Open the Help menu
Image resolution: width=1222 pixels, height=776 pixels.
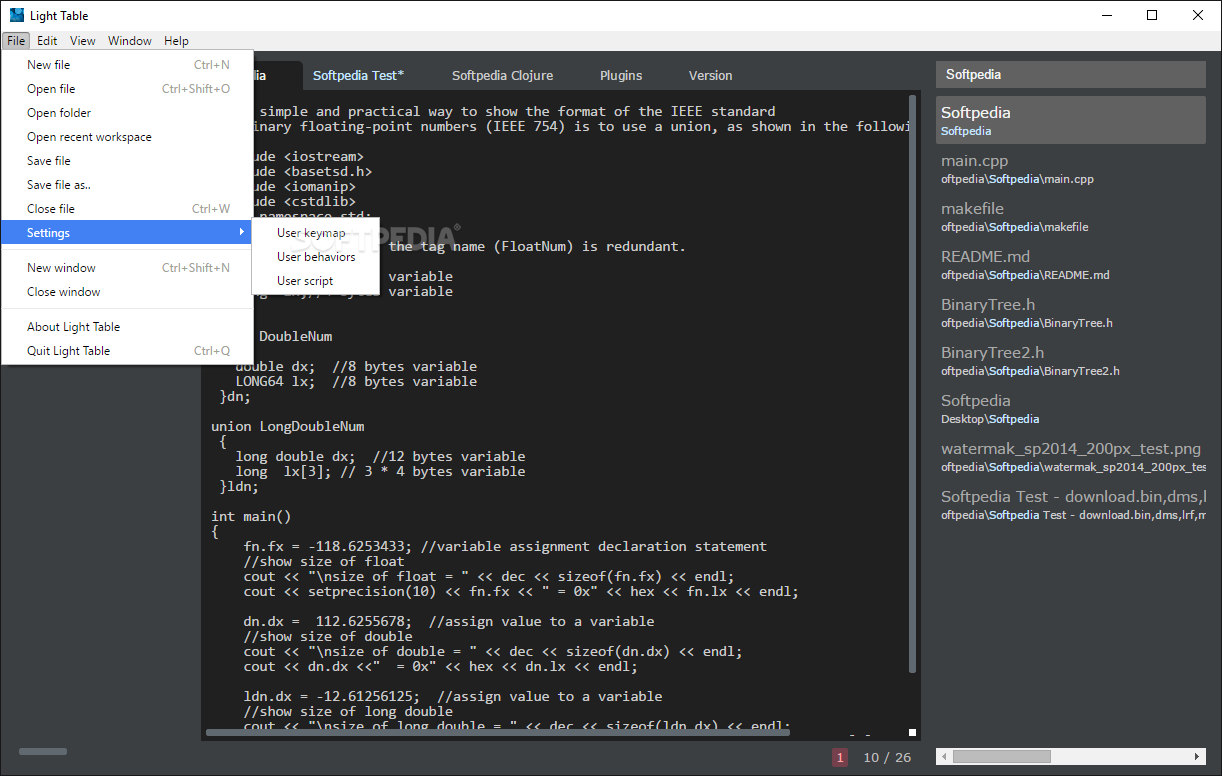176,41
